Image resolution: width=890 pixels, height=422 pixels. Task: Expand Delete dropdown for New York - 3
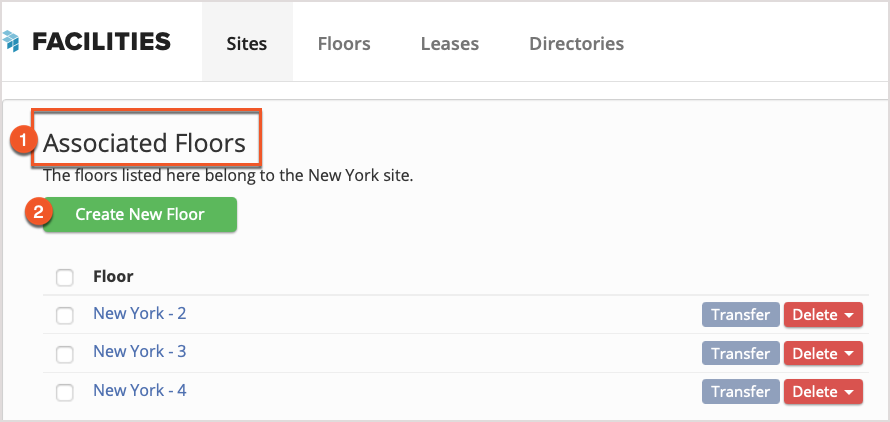(x=823, y=353)
